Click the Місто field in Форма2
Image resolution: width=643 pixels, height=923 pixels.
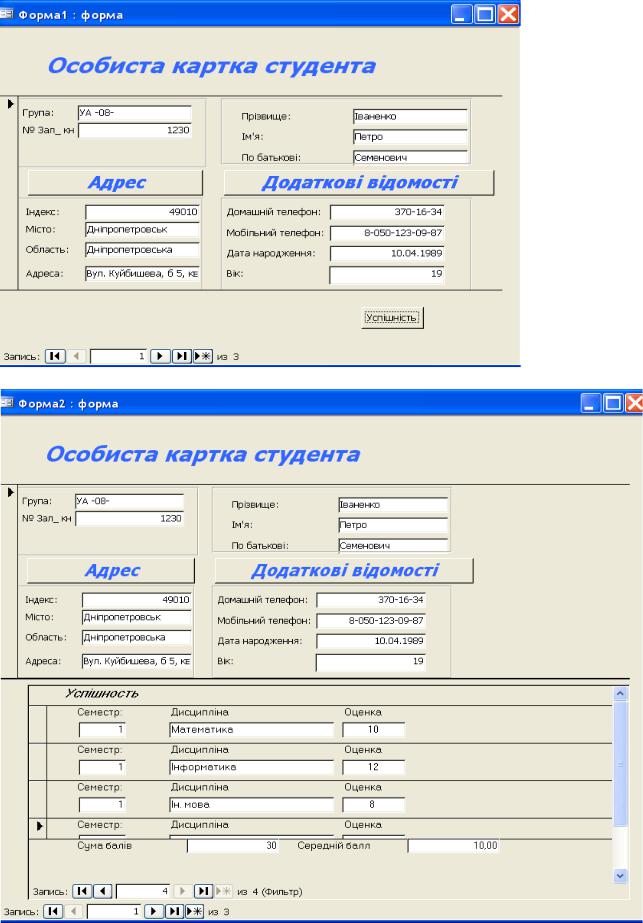[x=137, y=617]
